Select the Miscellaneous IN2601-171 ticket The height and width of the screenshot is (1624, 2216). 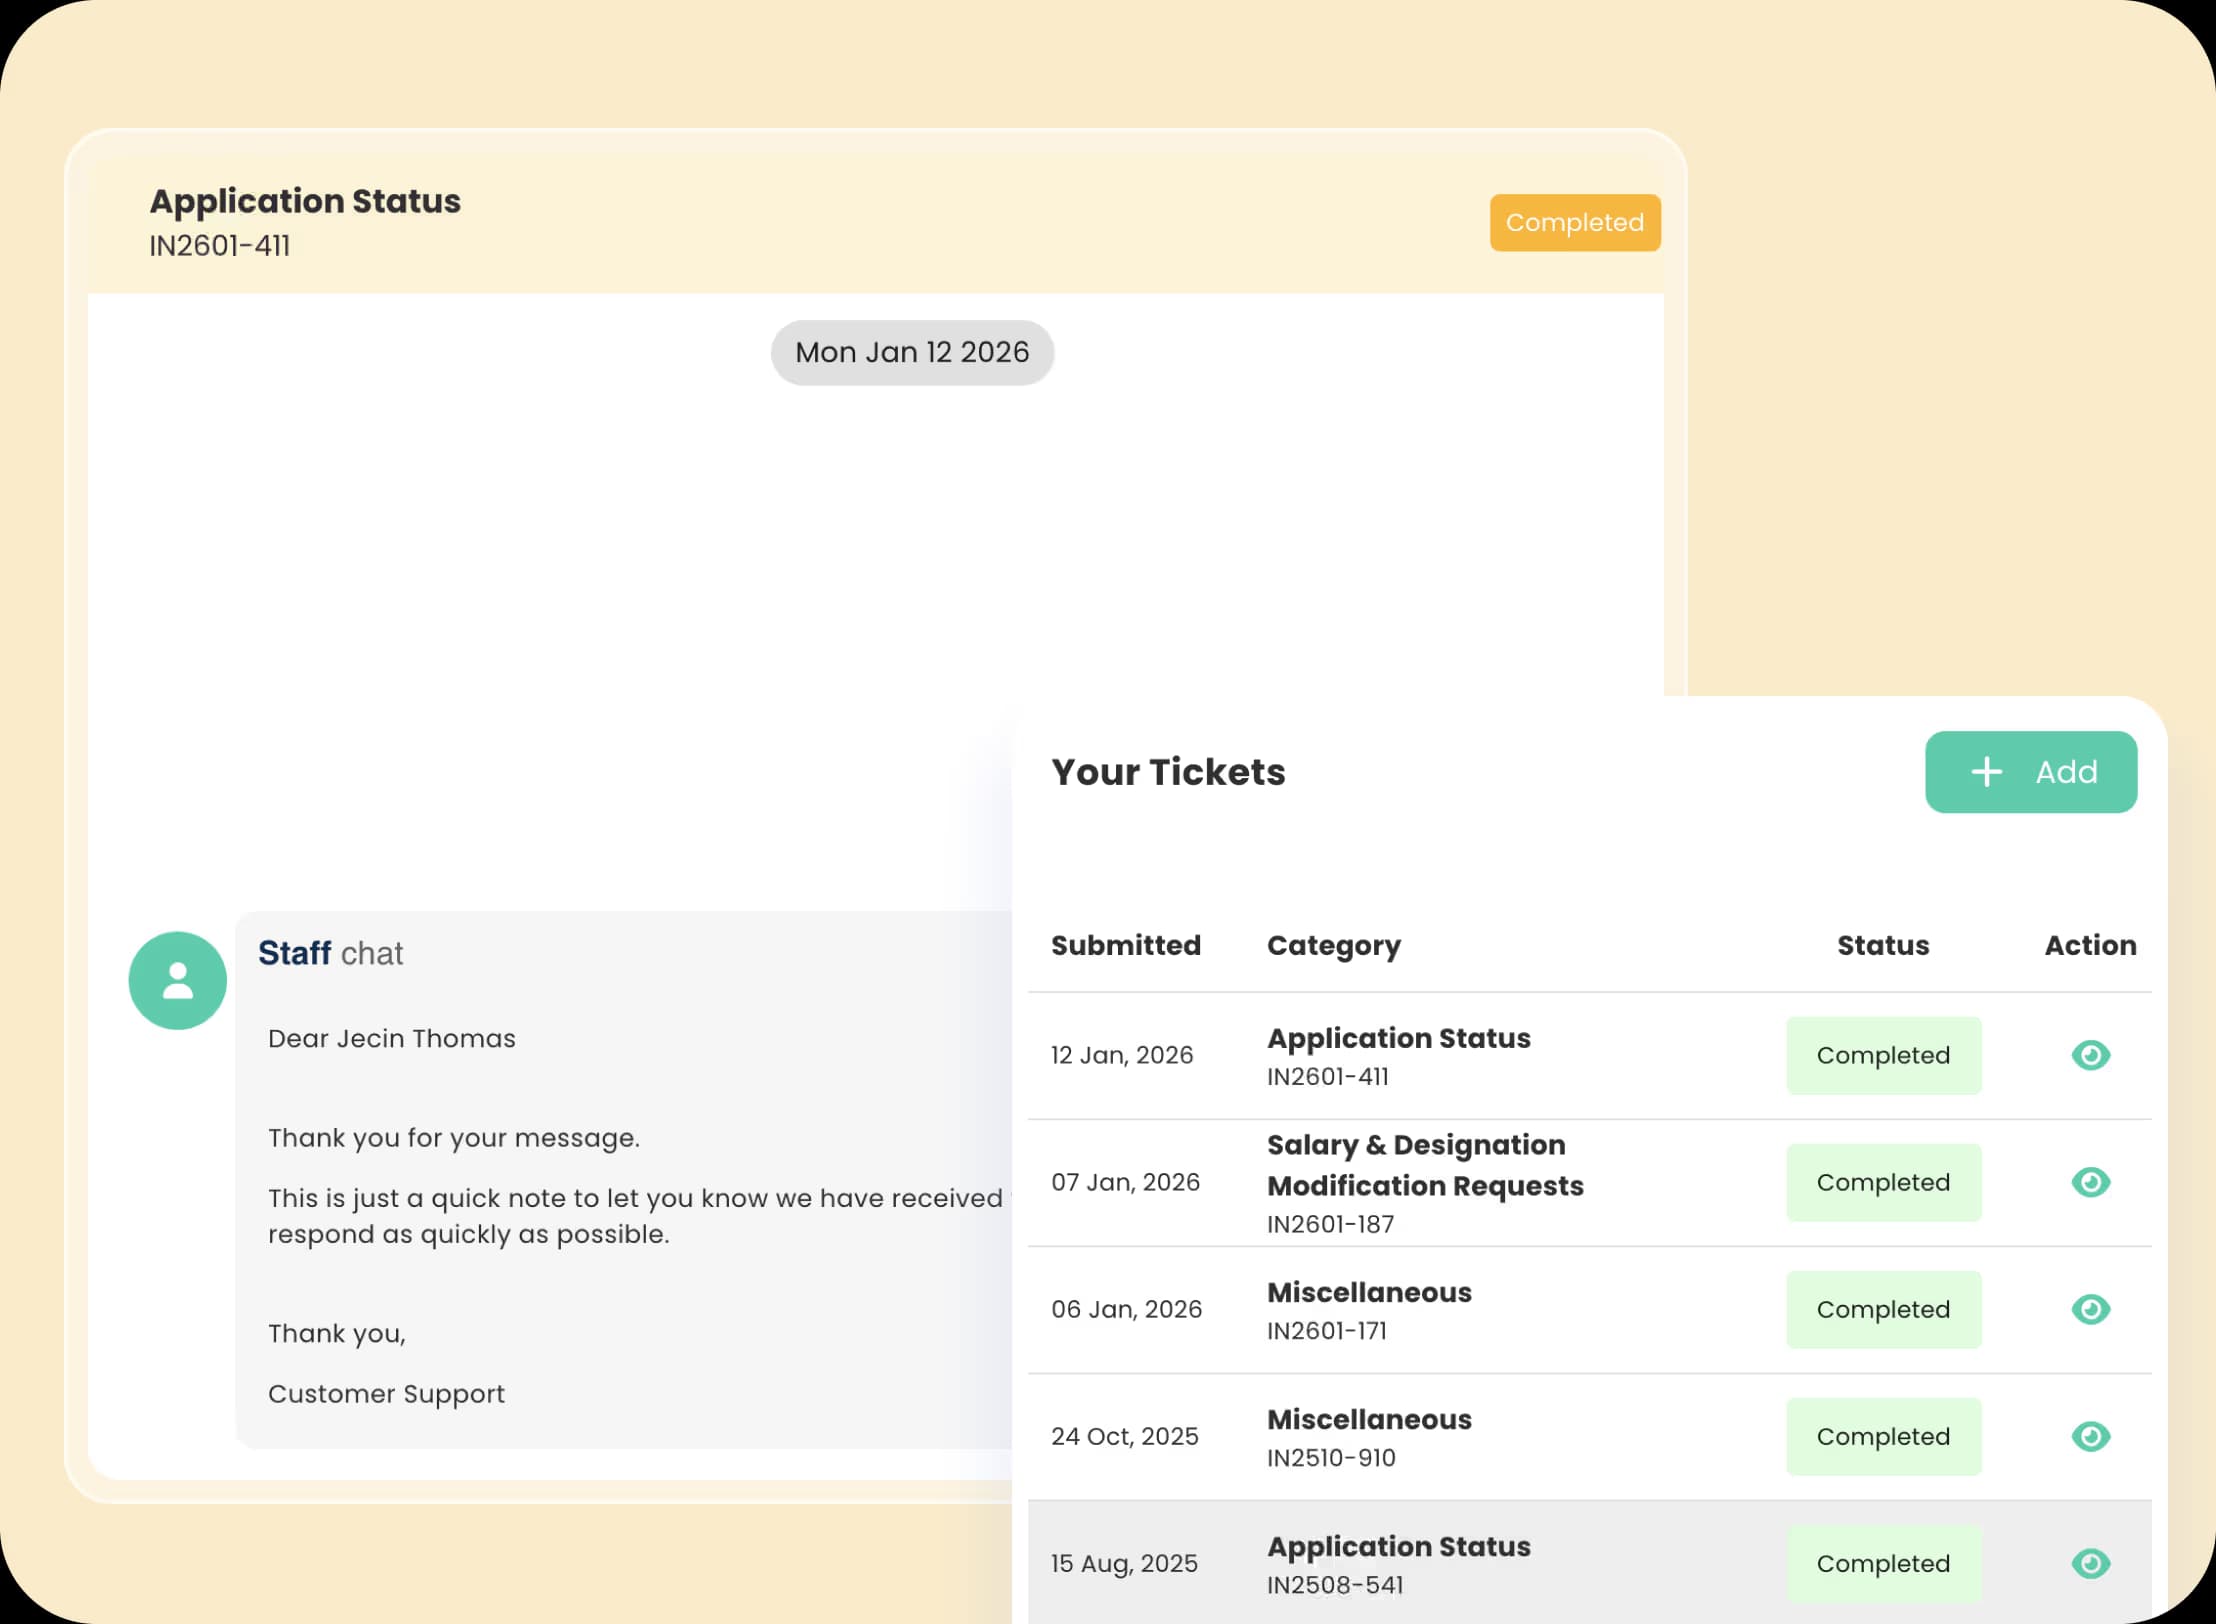point(1369,1293)
